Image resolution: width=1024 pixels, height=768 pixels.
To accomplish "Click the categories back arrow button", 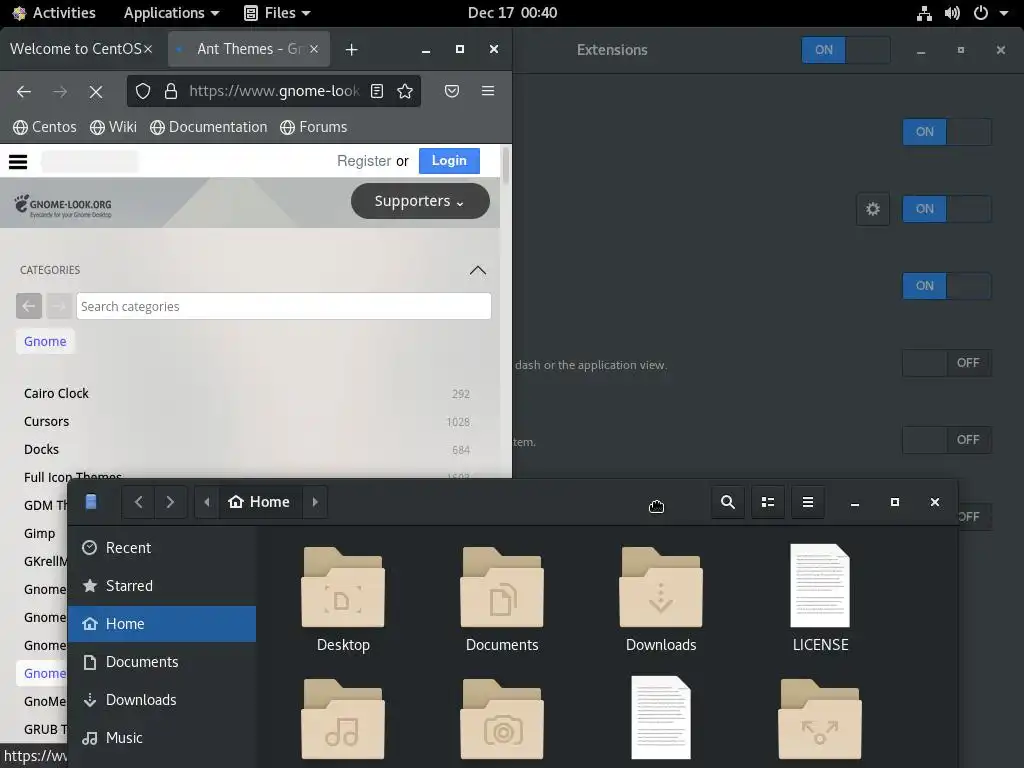I will coord(29,306).
